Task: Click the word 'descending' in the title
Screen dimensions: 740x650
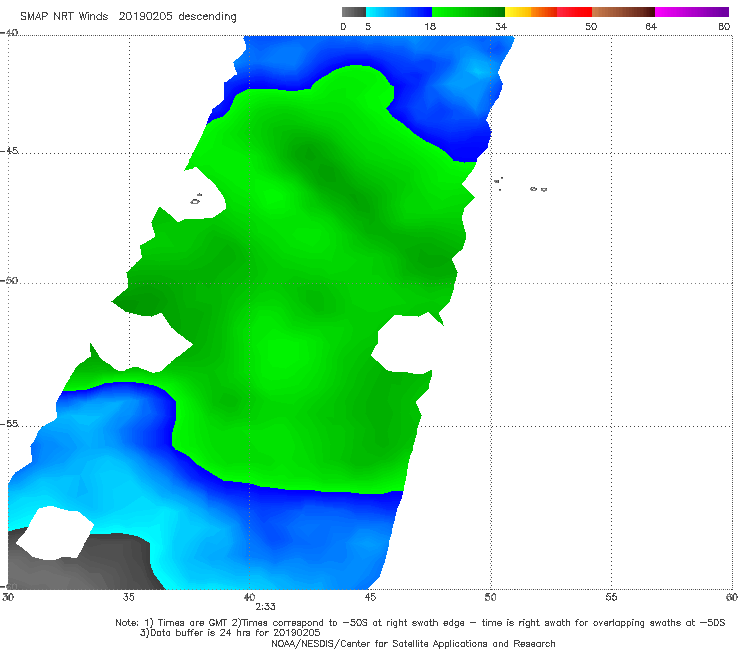Action: click(x=207, y=17)
